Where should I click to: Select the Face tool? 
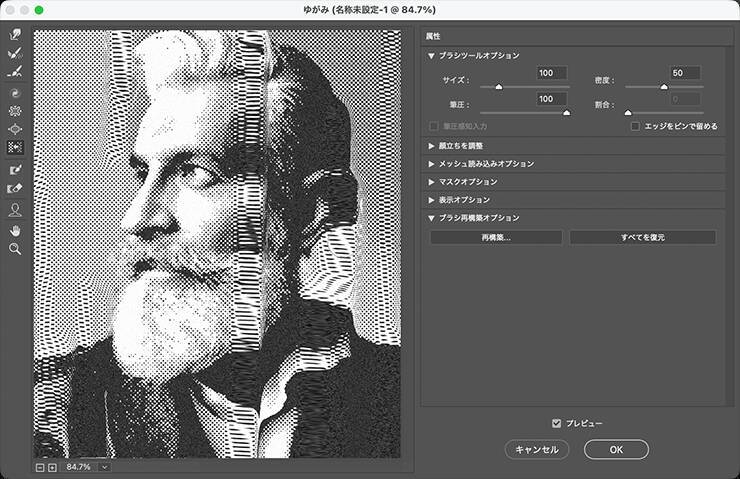15,210
